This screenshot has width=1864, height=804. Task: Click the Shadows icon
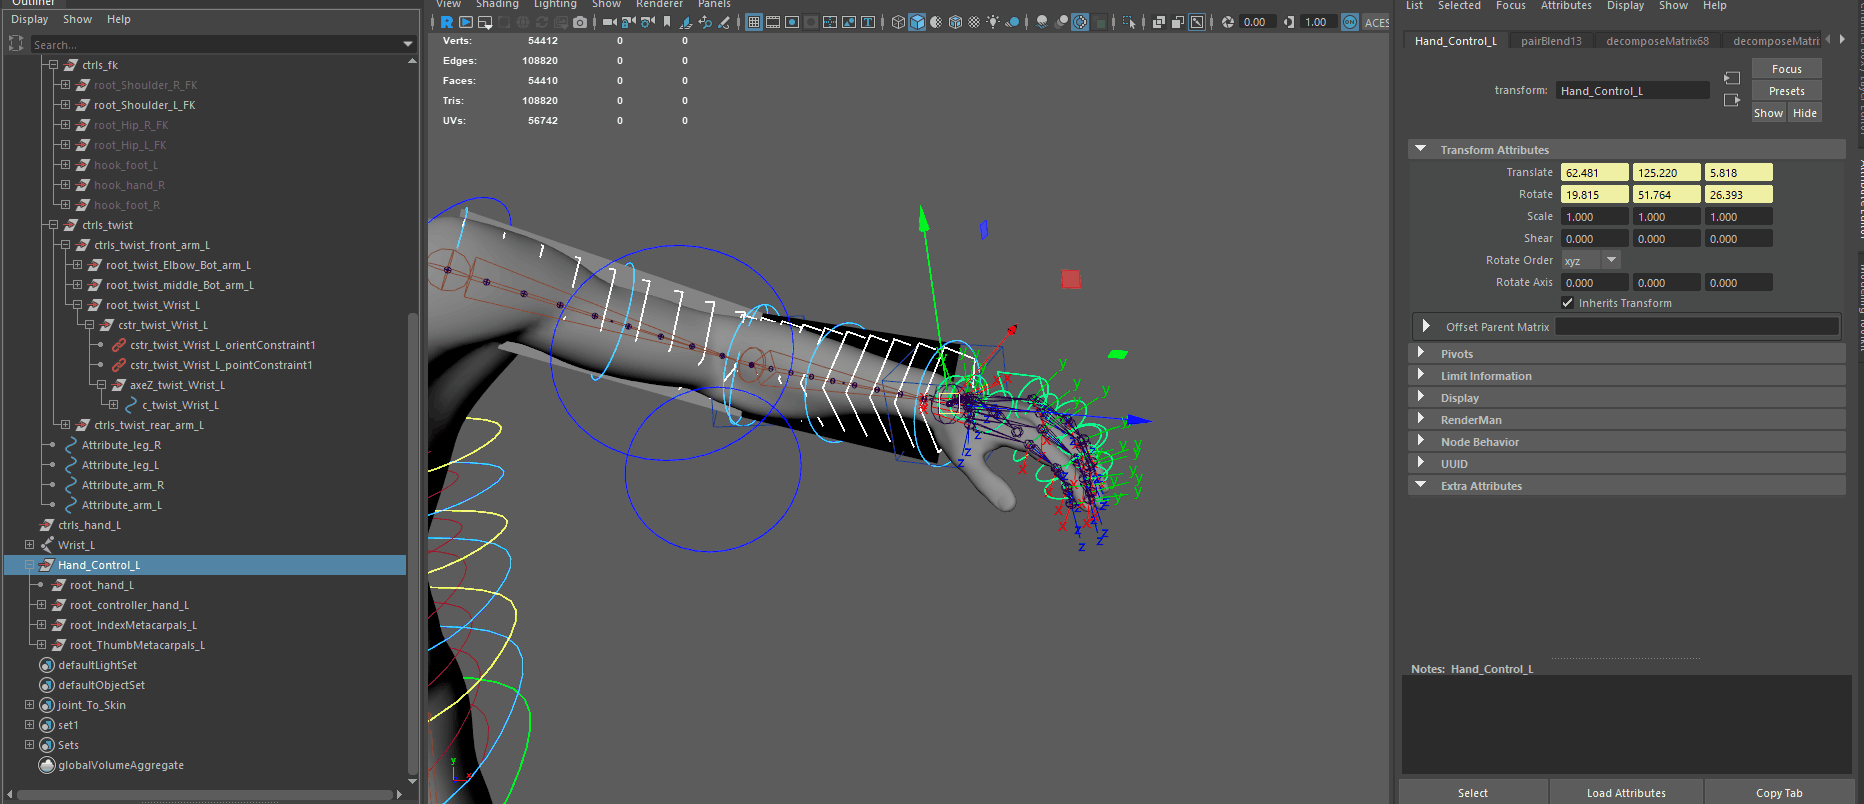point(1012,22)
